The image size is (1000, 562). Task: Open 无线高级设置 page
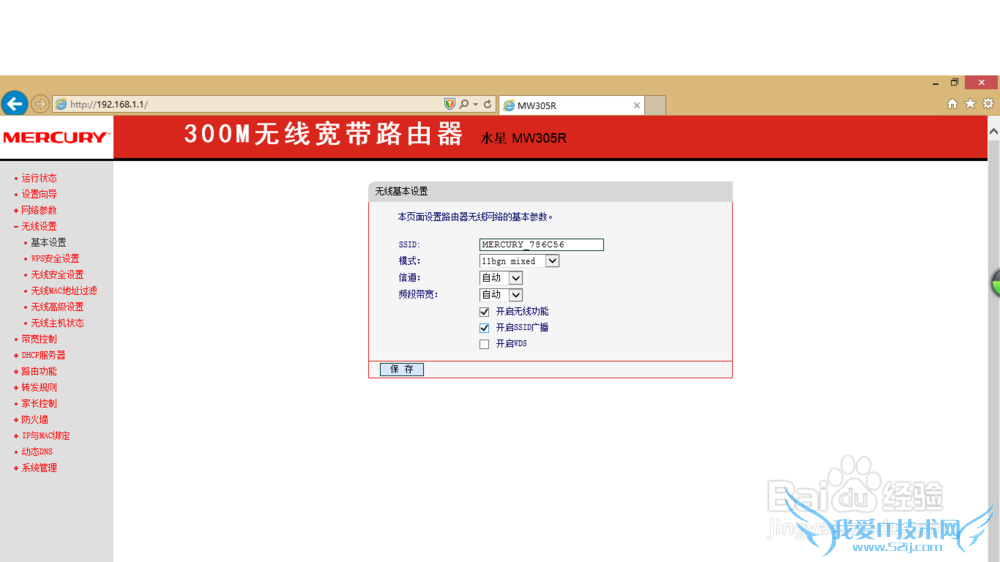click(57, 307)
